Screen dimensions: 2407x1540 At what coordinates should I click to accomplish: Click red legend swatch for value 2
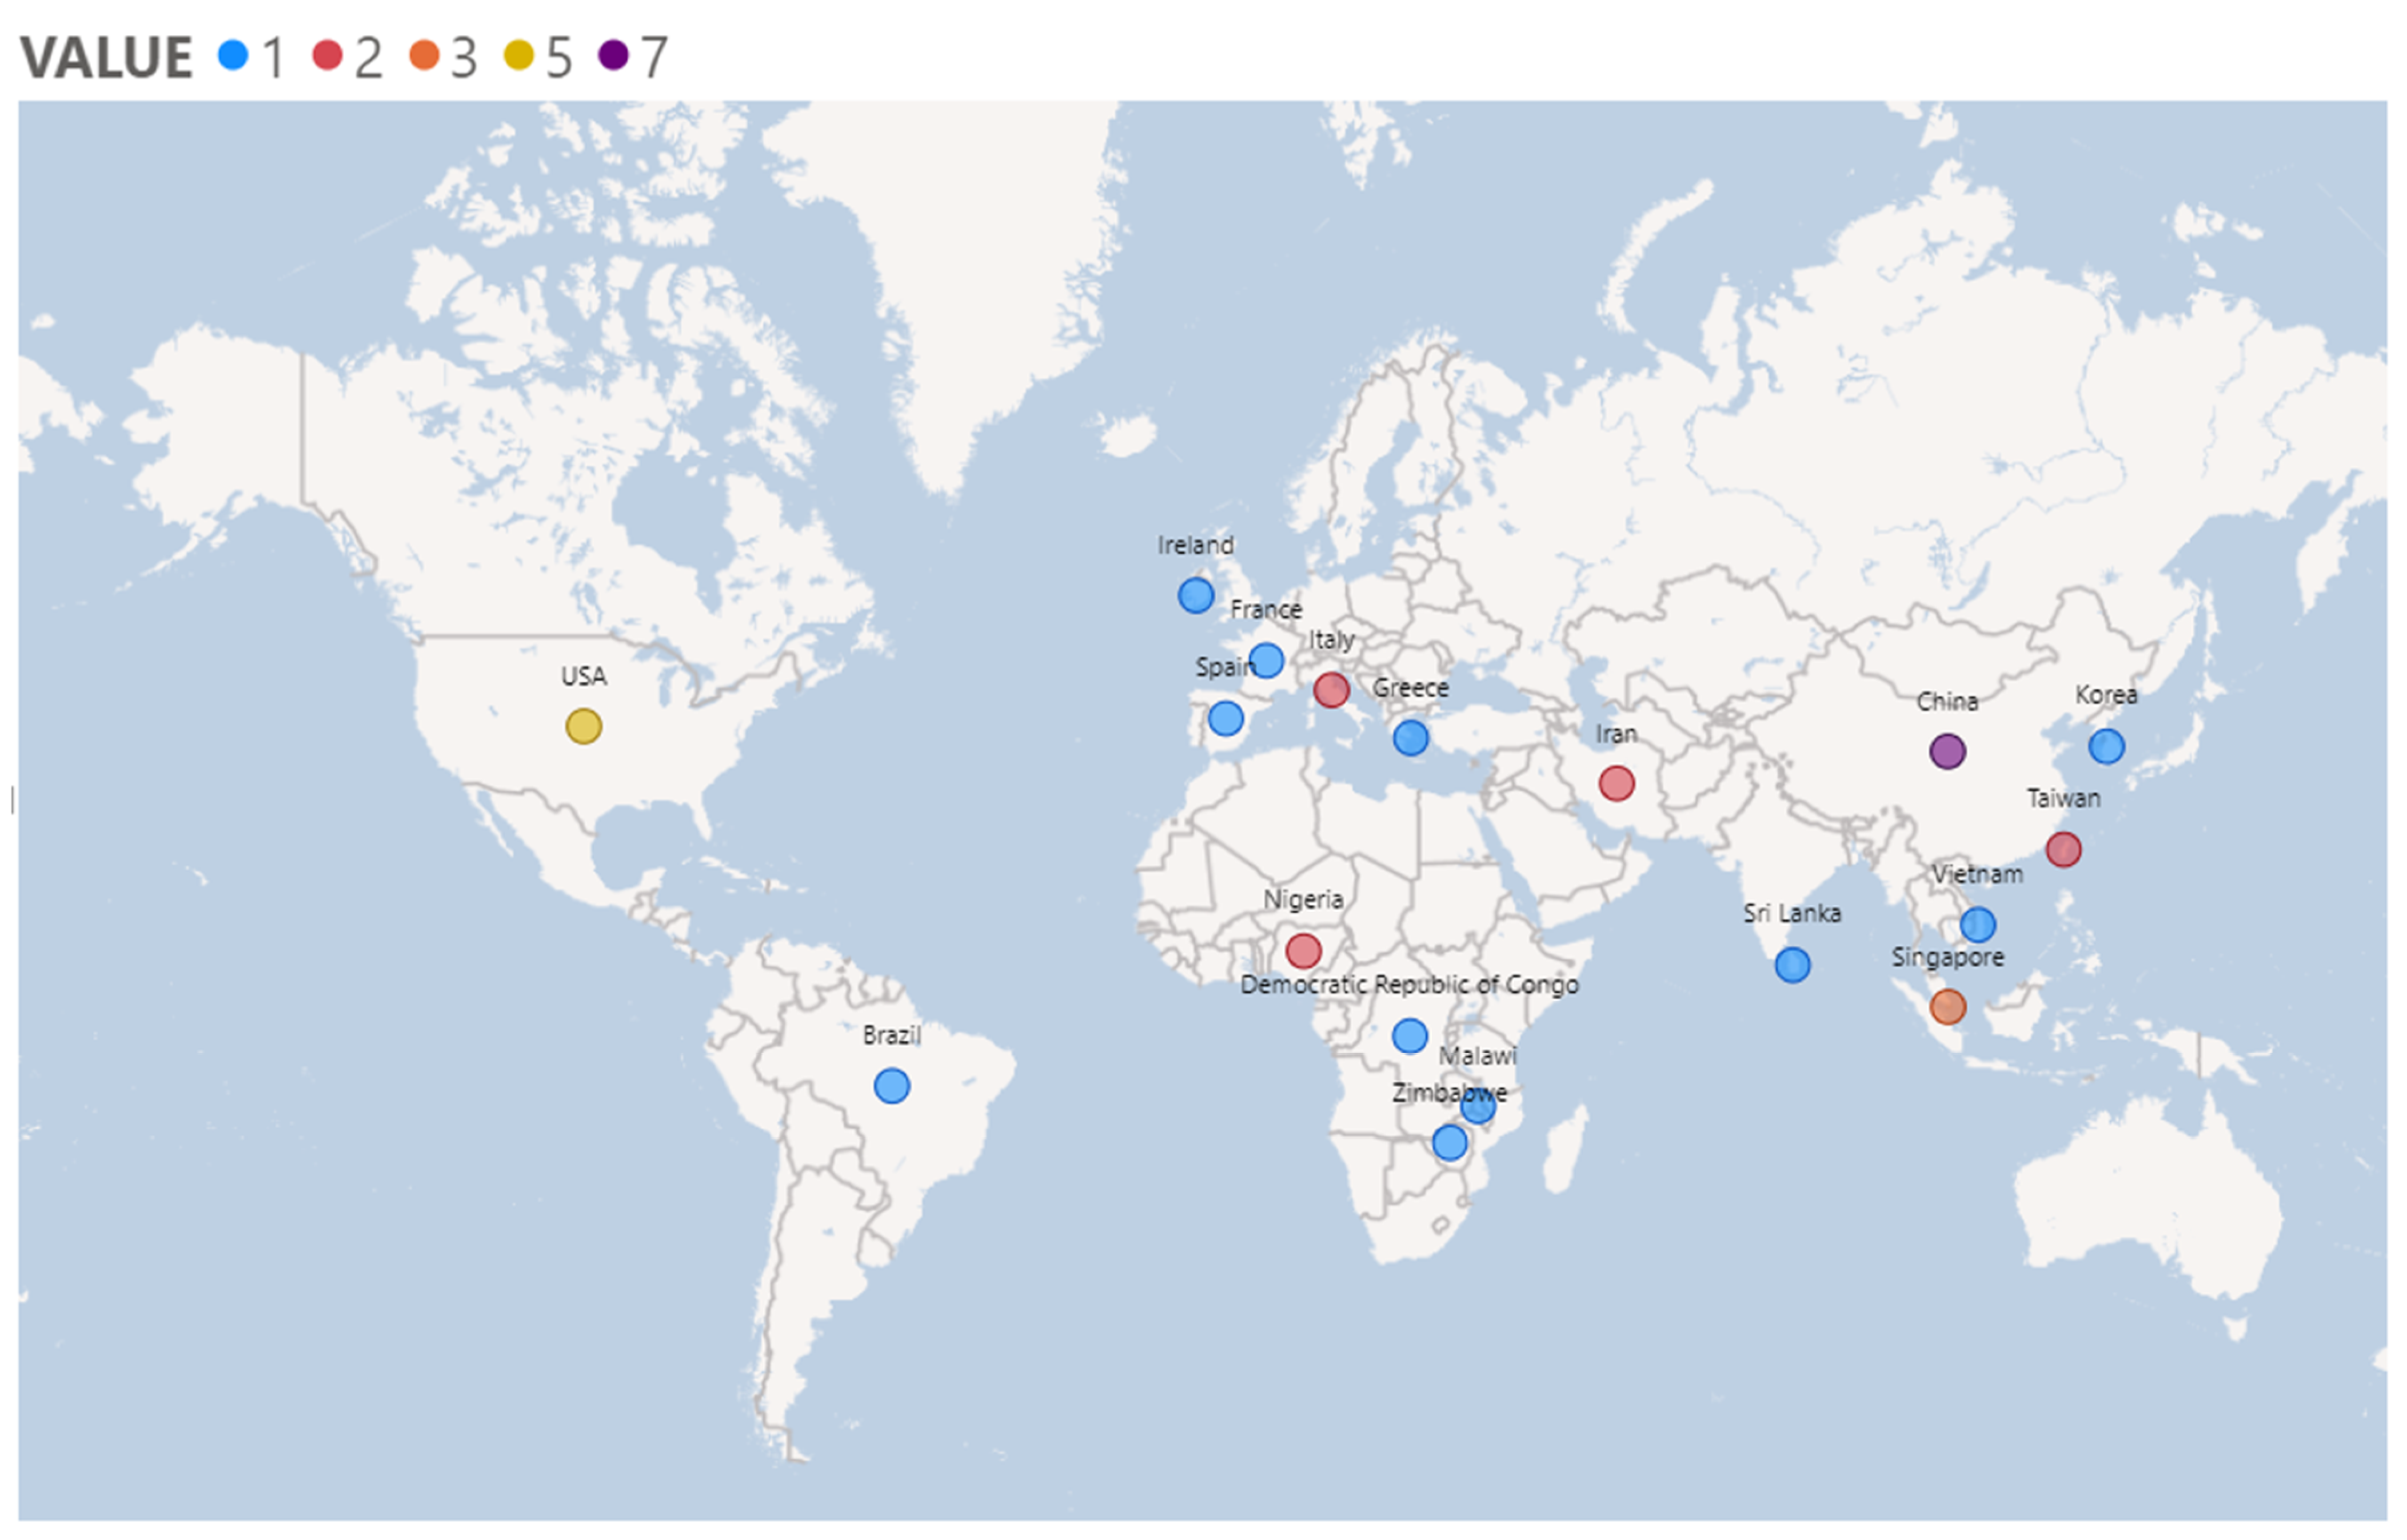[x=327, y=55]
